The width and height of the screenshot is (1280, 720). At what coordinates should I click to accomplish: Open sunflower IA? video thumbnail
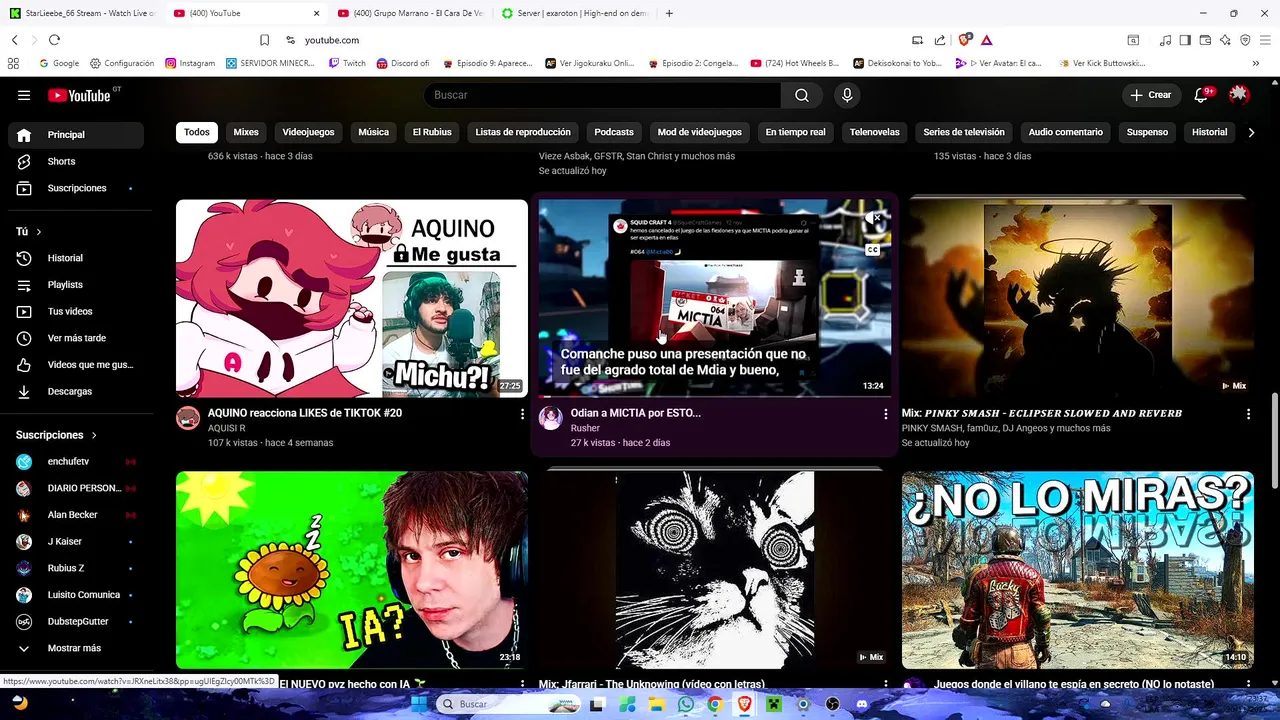coord(352,570)
